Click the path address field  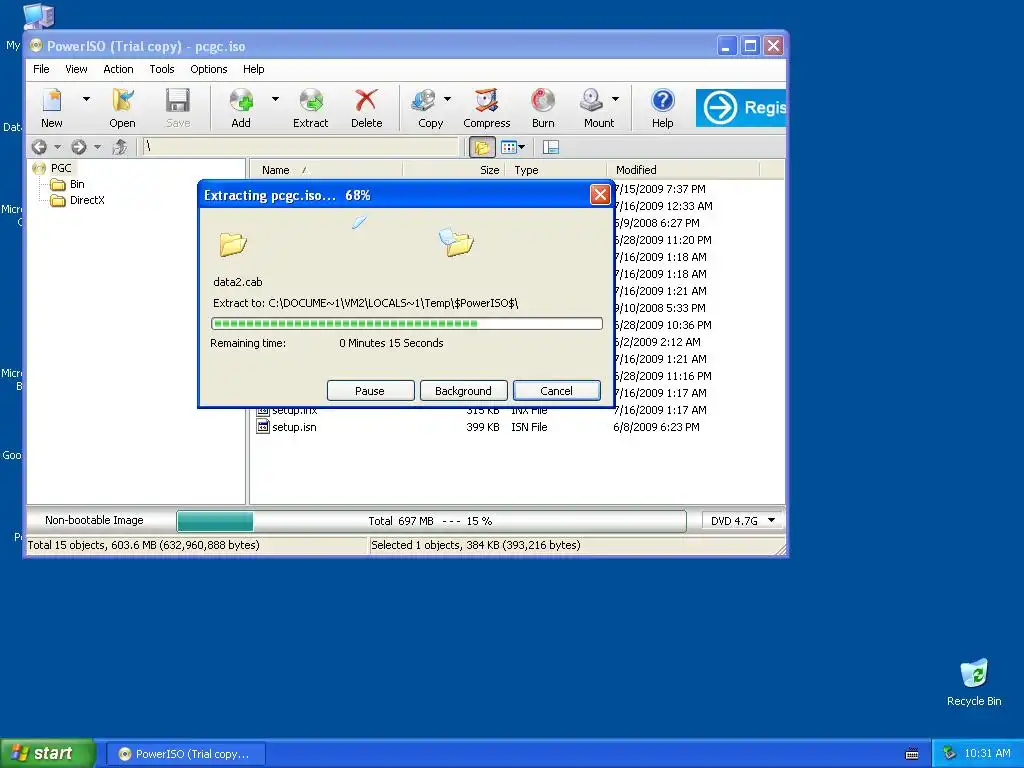301,147
